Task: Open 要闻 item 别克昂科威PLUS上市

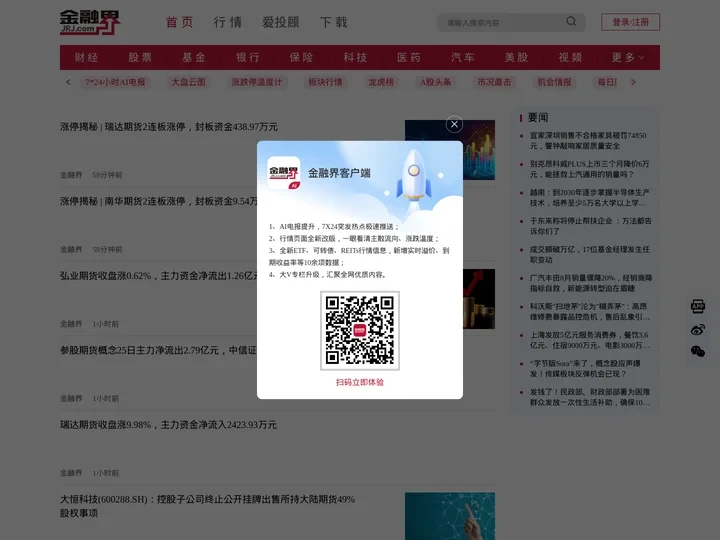Action: [x=590, y=169]
